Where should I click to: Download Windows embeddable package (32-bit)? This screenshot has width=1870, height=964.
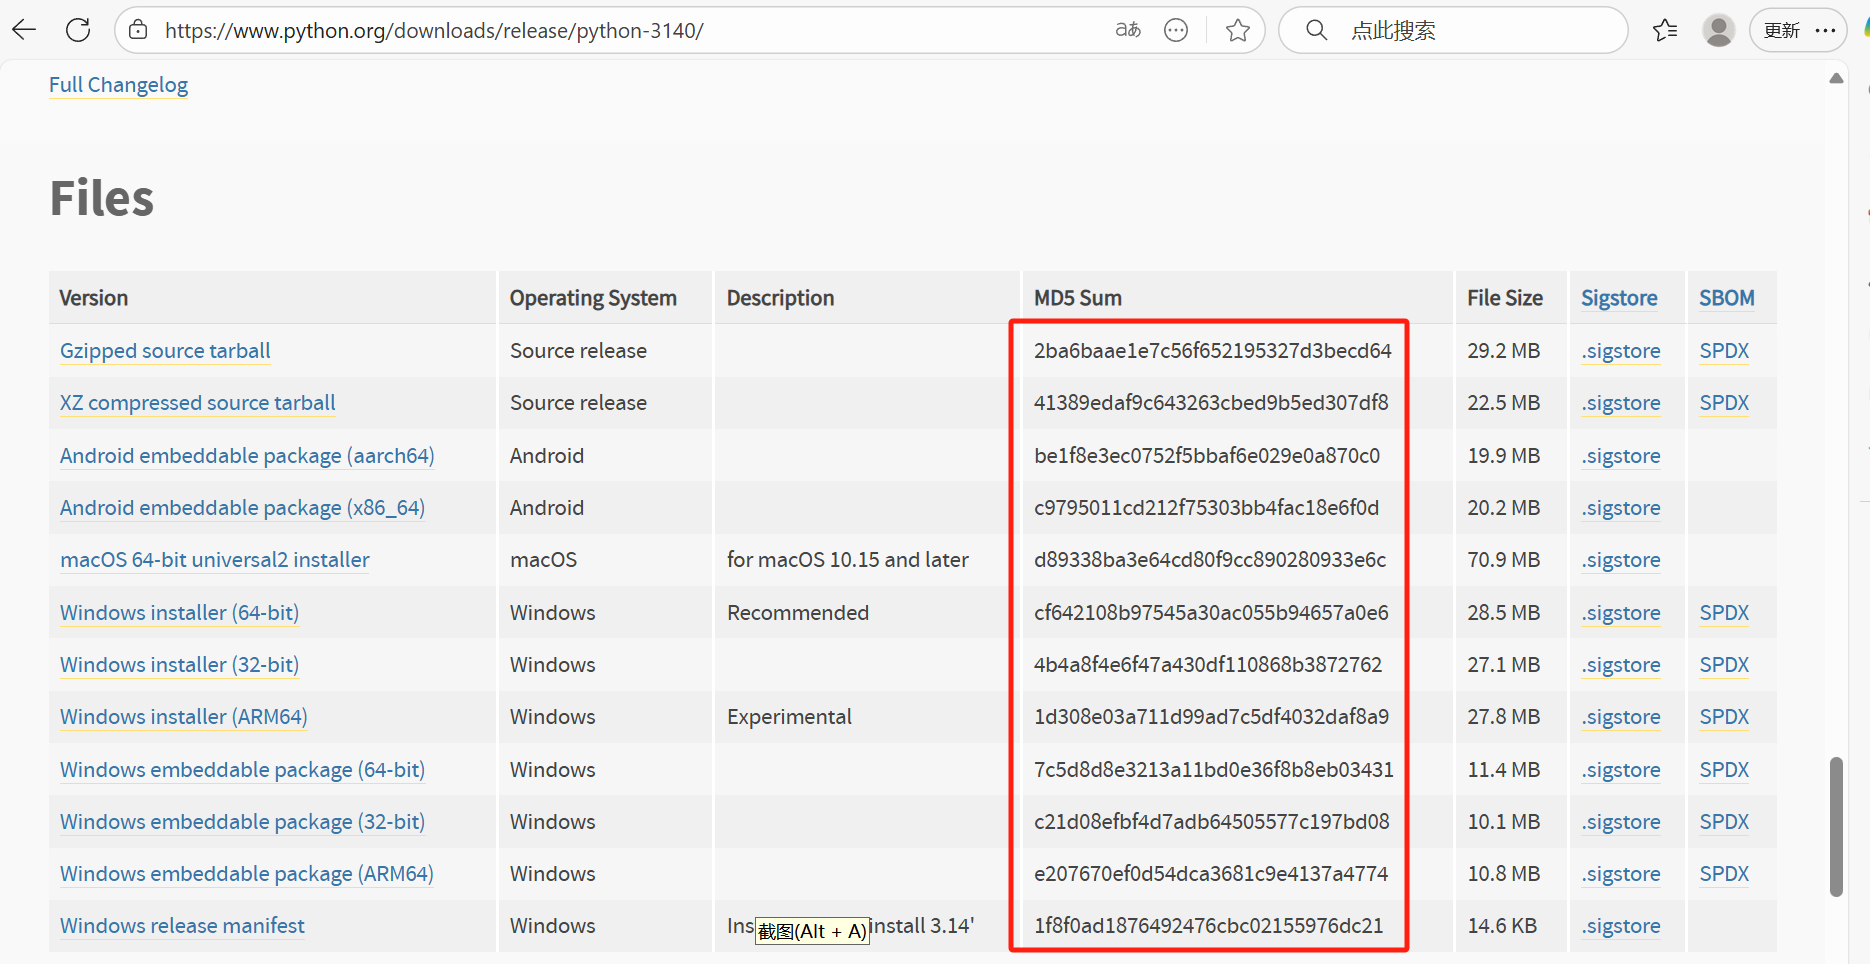tap(242, 822)
